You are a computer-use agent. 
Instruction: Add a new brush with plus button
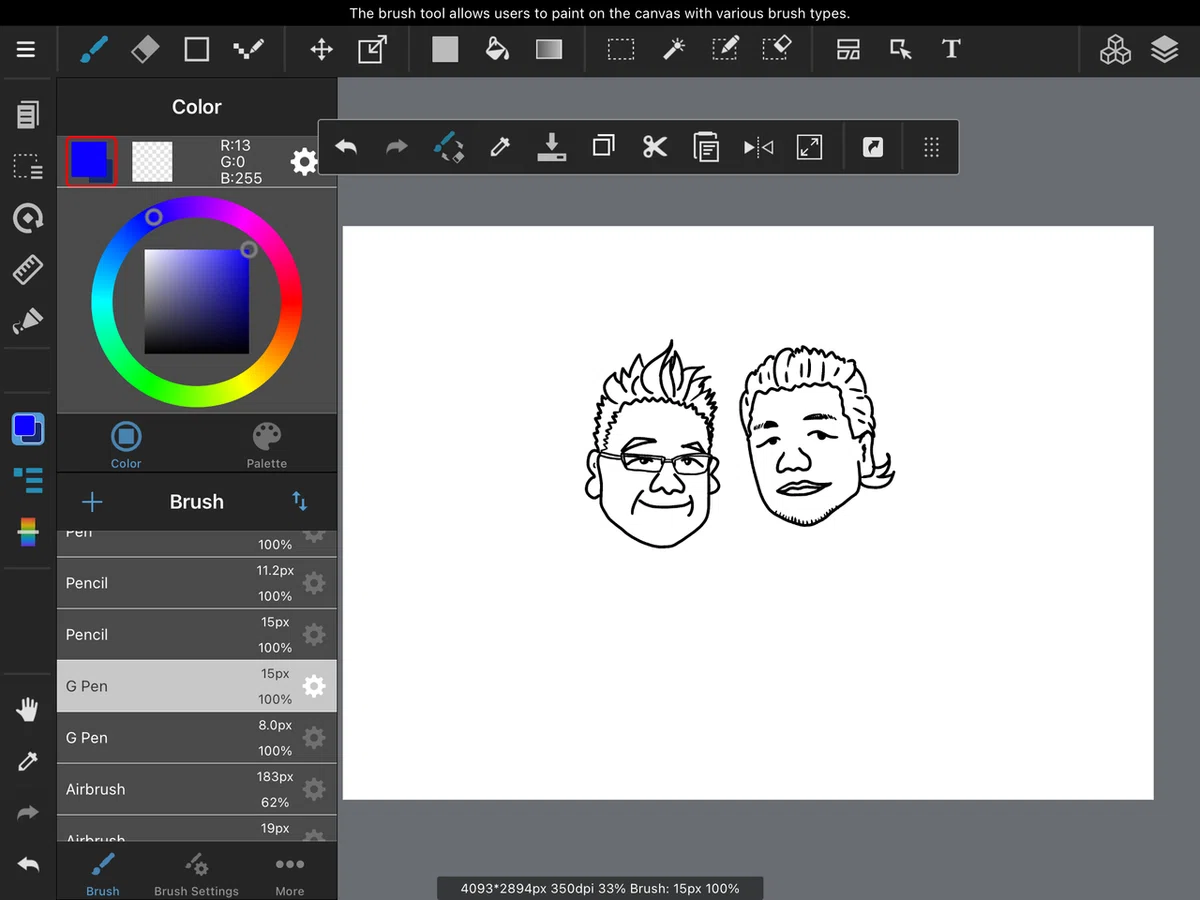tap(92, 501)
